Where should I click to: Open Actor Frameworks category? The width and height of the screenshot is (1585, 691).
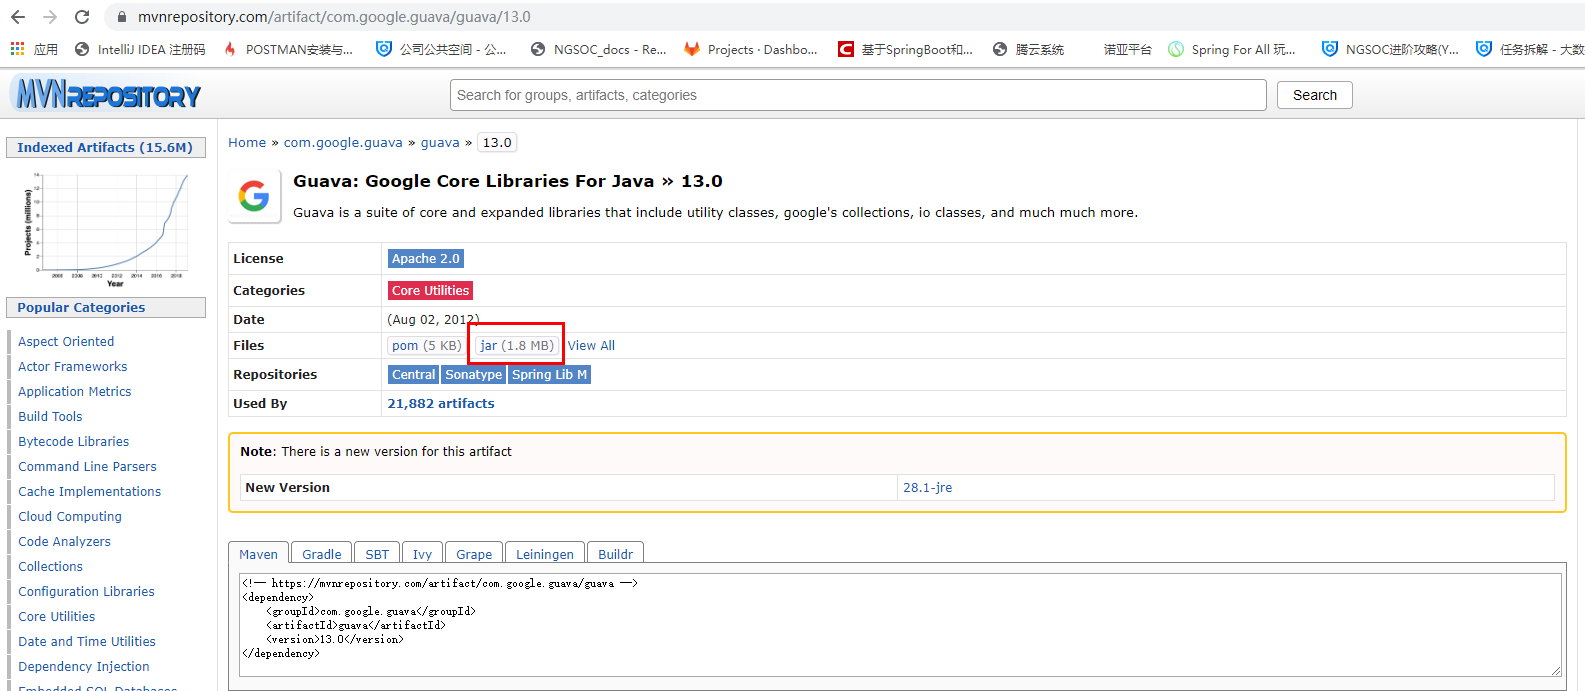coord(73,366)
